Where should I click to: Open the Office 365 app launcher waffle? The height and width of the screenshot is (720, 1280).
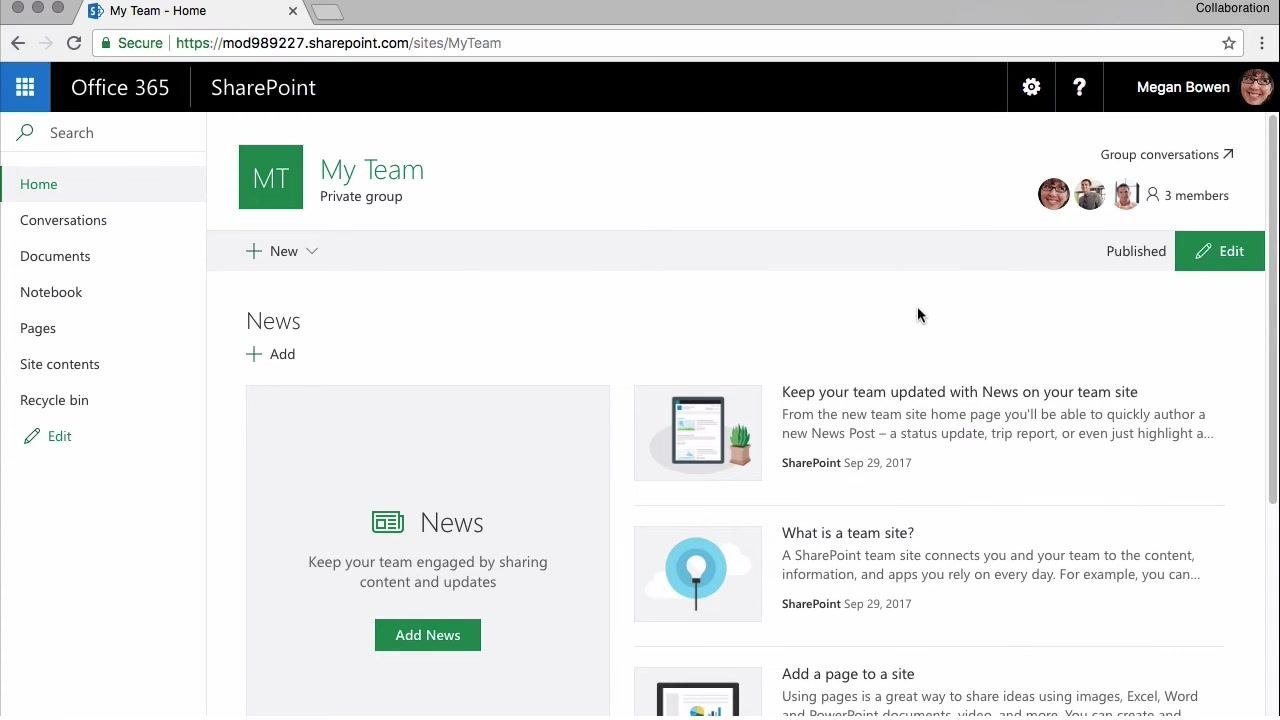click(x=25, y=87)
